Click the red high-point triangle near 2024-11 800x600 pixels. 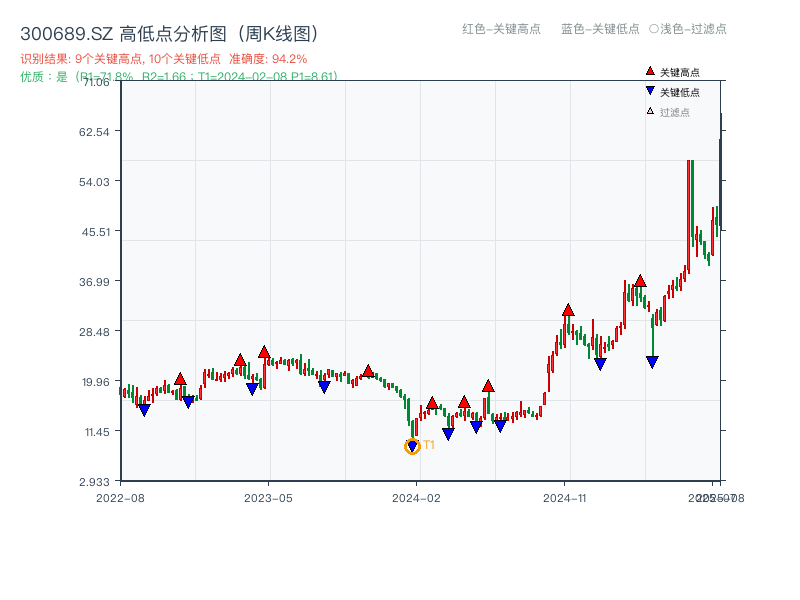(x=568, y=310)
